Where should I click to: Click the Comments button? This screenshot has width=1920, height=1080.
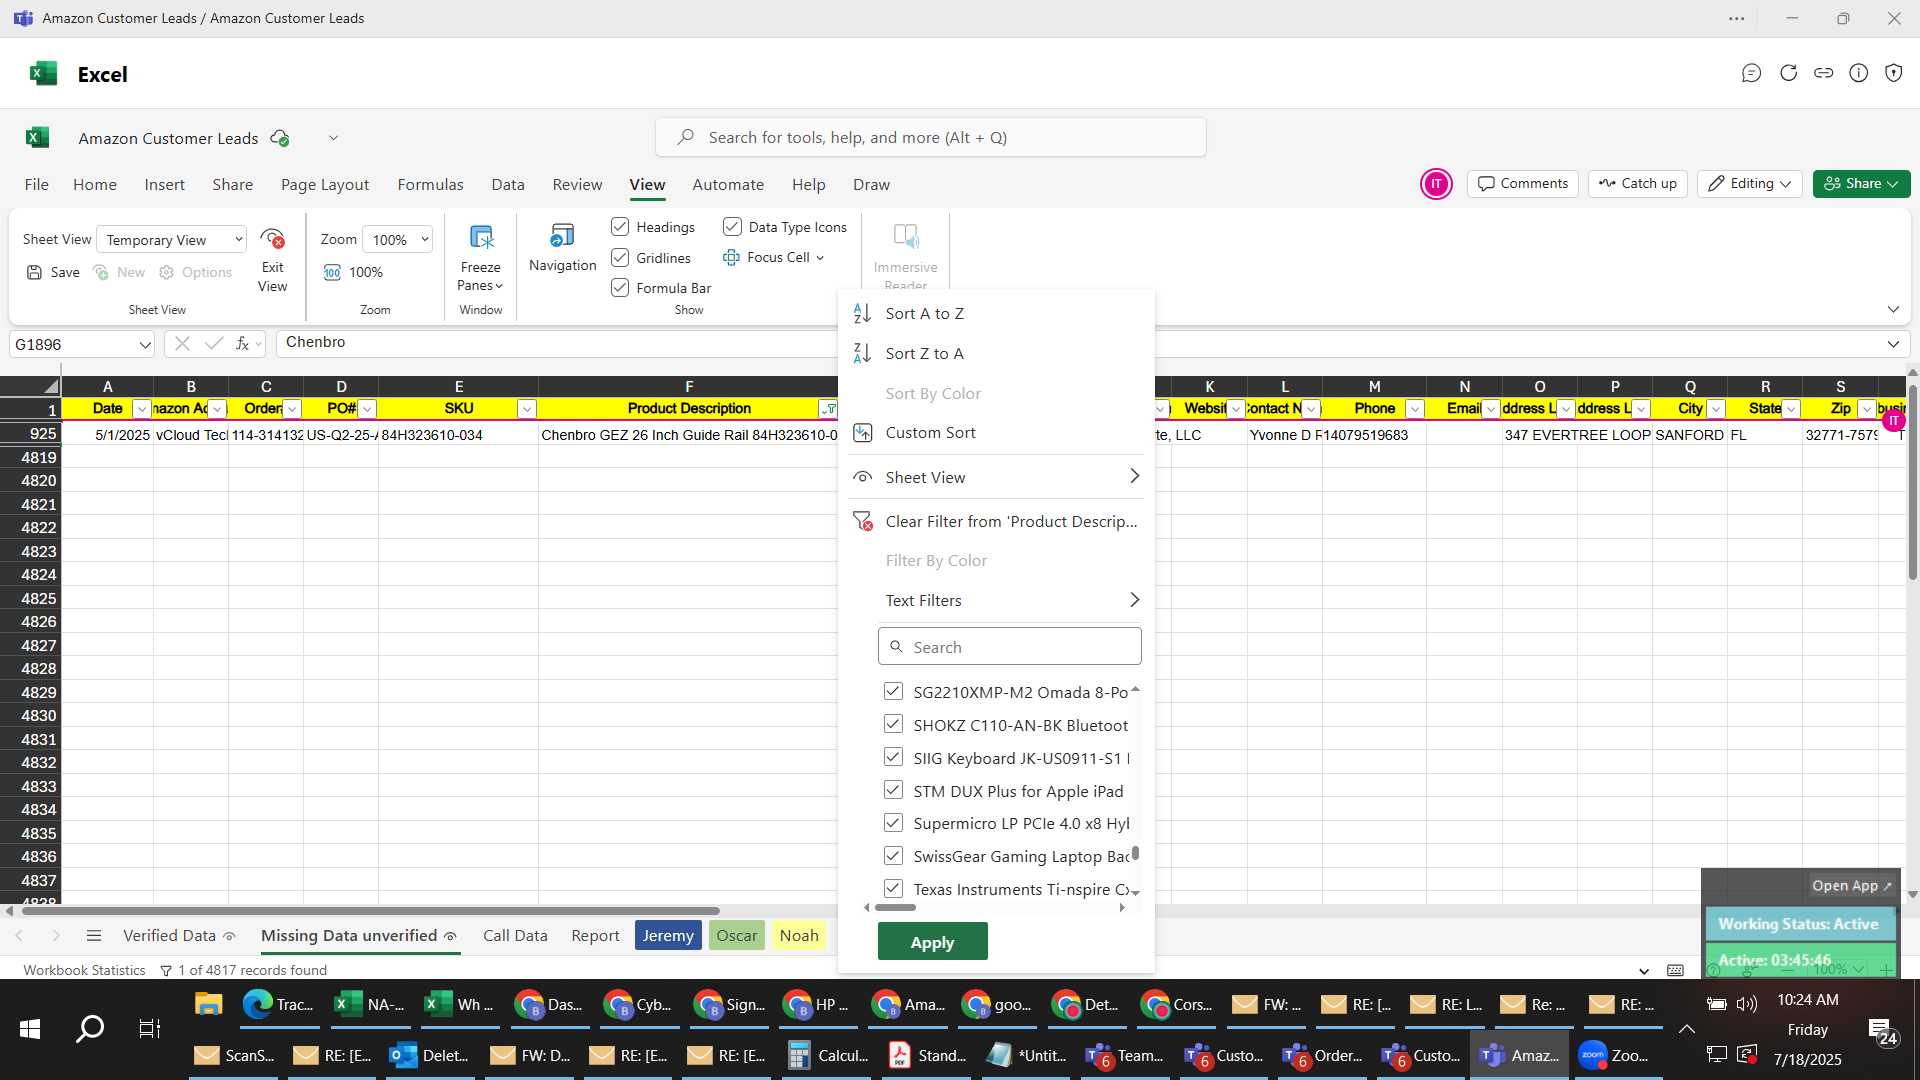1522,184
